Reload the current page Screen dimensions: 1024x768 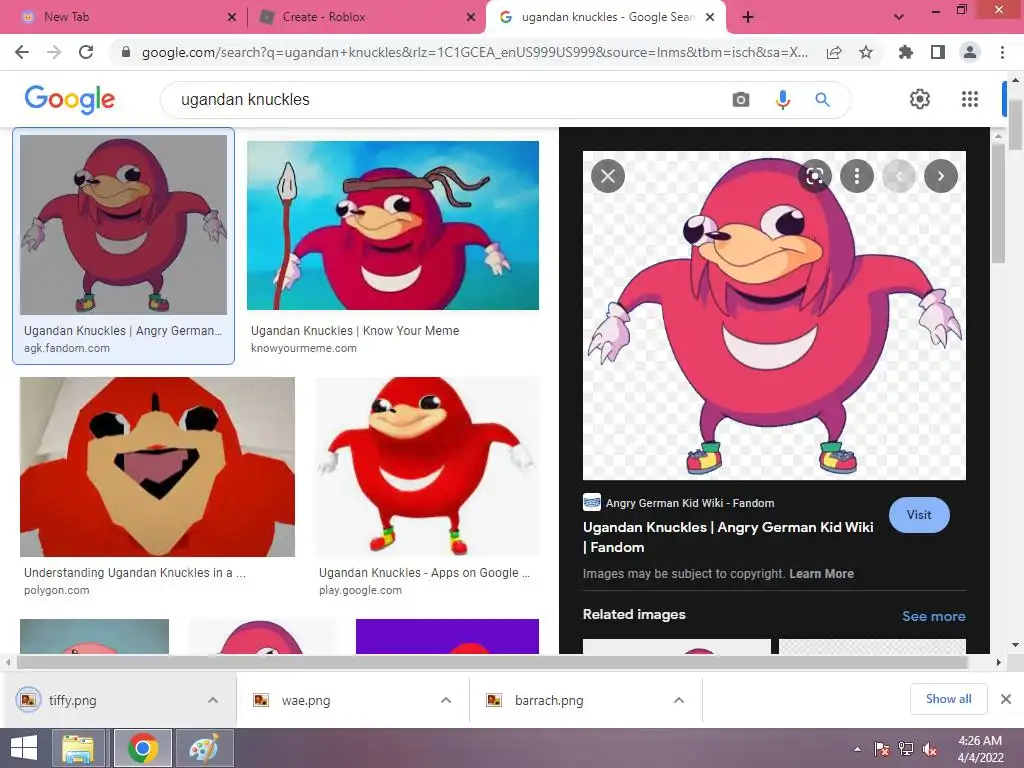click(86, 52)
